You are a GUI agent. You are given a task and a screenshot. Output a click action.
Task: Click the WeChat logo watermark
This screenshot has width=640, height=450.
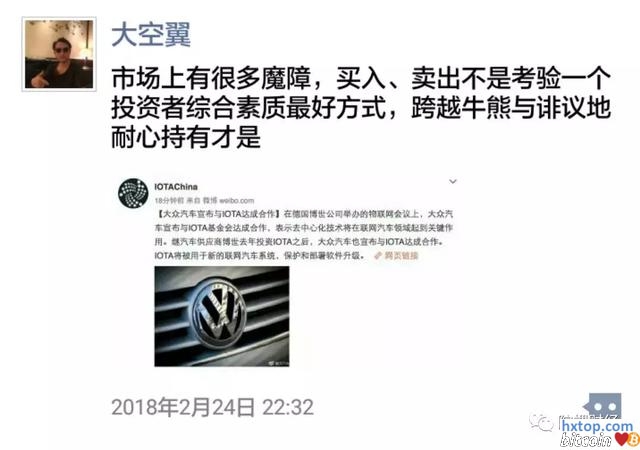[541, 422]
